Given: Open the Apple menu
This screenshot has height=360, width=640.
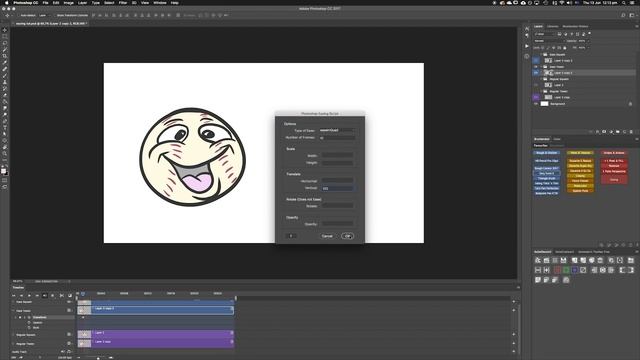Looking at the screenshot, I should tap(6, 3).
